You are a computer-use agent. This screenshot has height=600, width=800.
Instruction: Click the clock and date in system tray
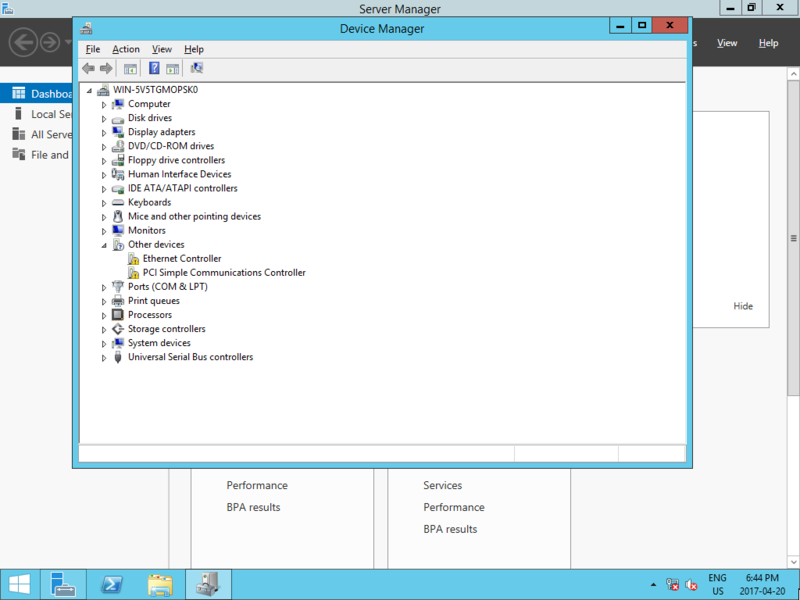763,584
